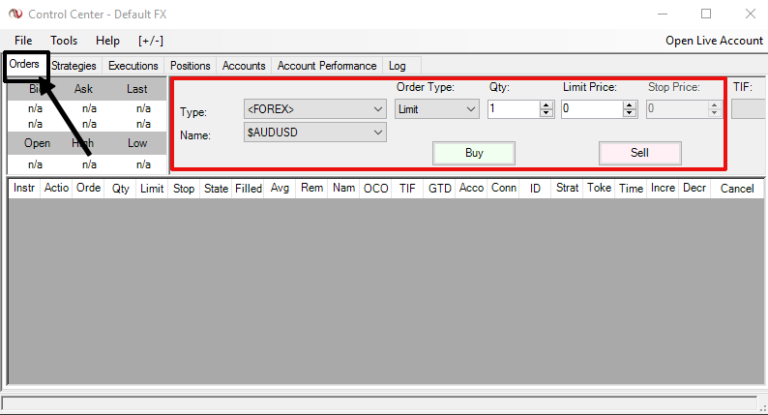Click the green Buy button
This screenshot has width=768, height=415.
(474, 153)
